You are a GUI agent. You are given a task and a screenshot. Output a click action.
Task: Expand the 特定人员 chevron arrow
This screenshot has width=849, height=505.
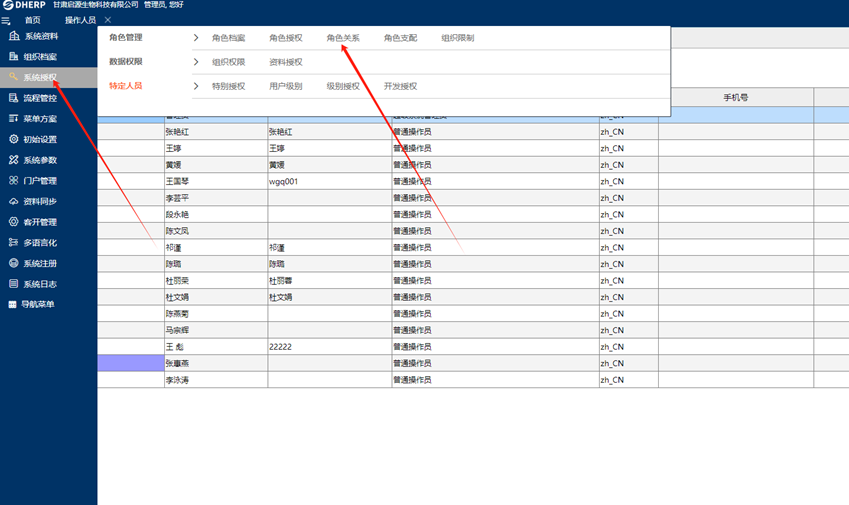point(196,86)
